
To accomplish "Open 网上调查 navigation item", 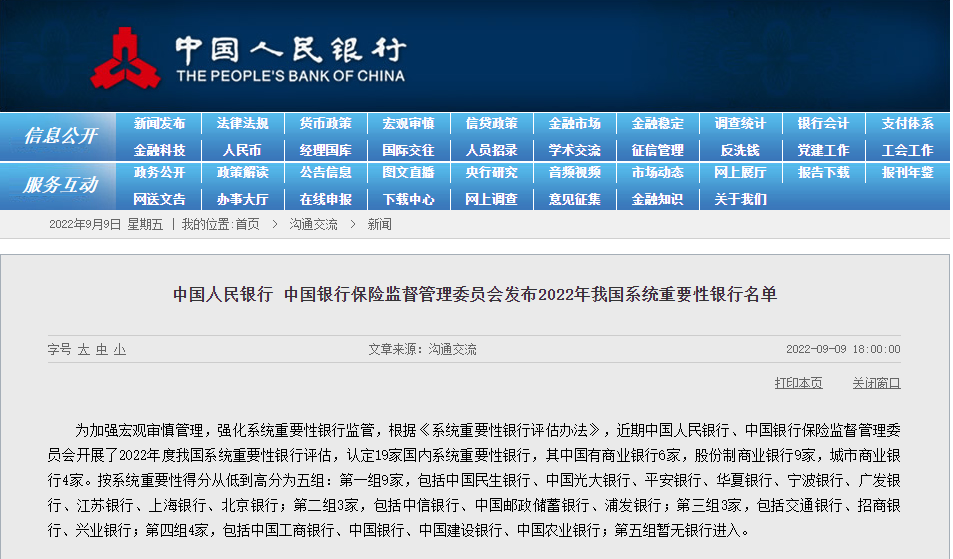I will (x=491, y=199).
